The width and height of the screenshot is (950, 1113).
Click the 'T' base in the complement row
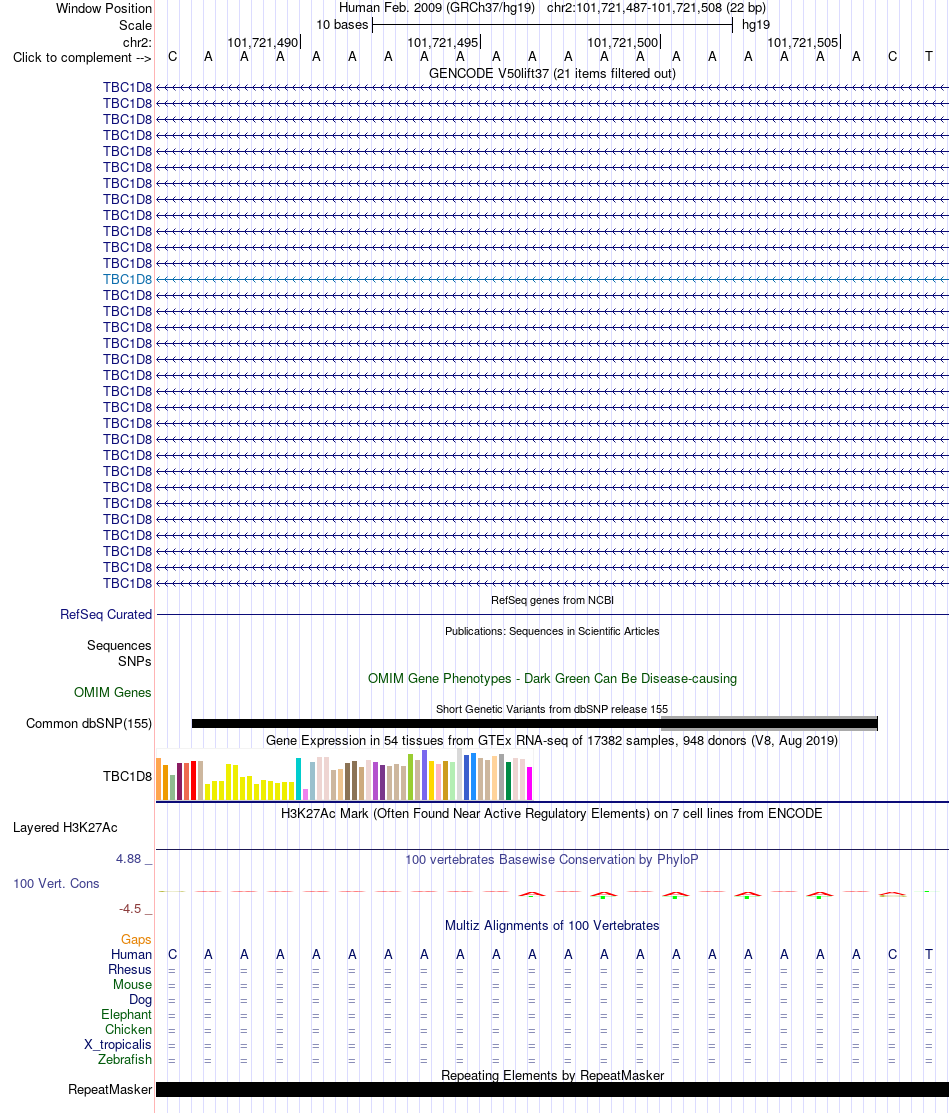click(x=928, y=57)
